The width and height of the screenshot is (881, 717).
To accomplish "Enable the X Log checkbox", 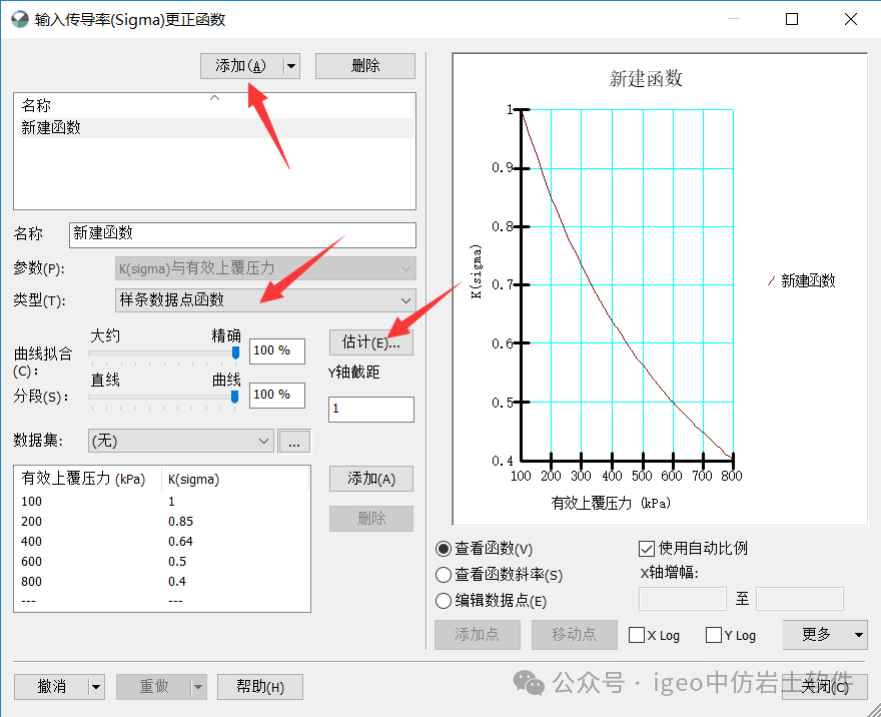I will pos(637,634).
